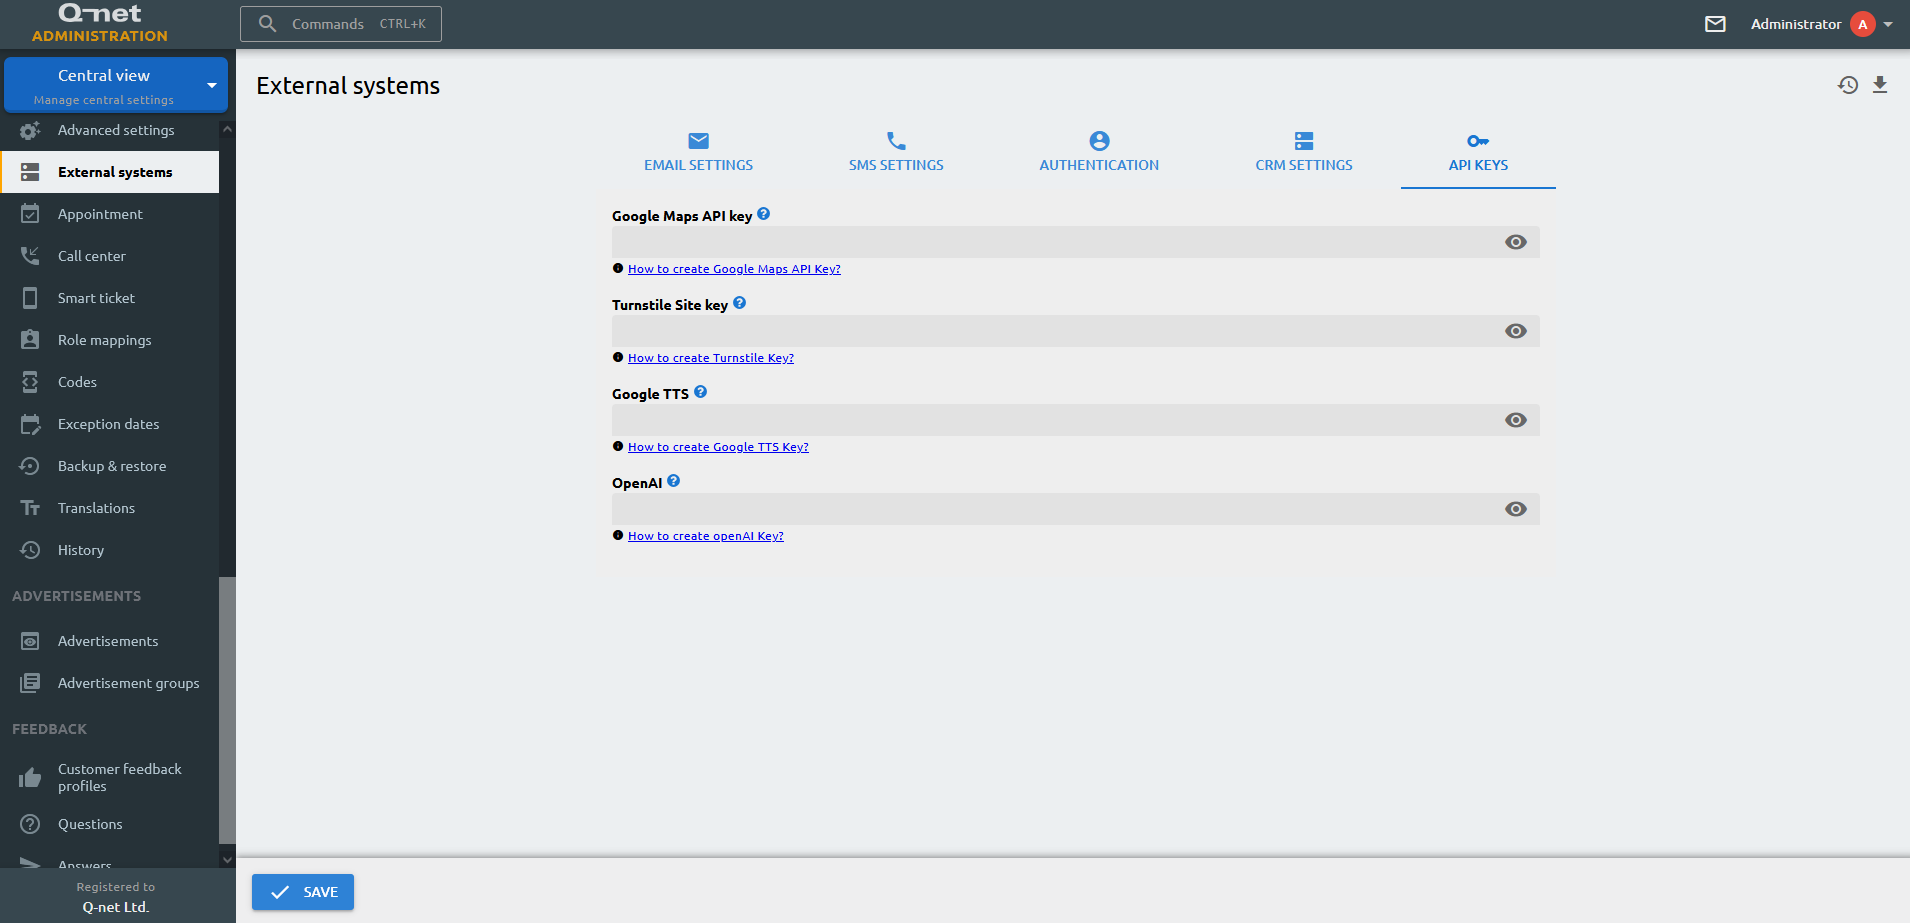Open the mail envelope icon in header
The image size is (1910, 923).
[1715, 24]
